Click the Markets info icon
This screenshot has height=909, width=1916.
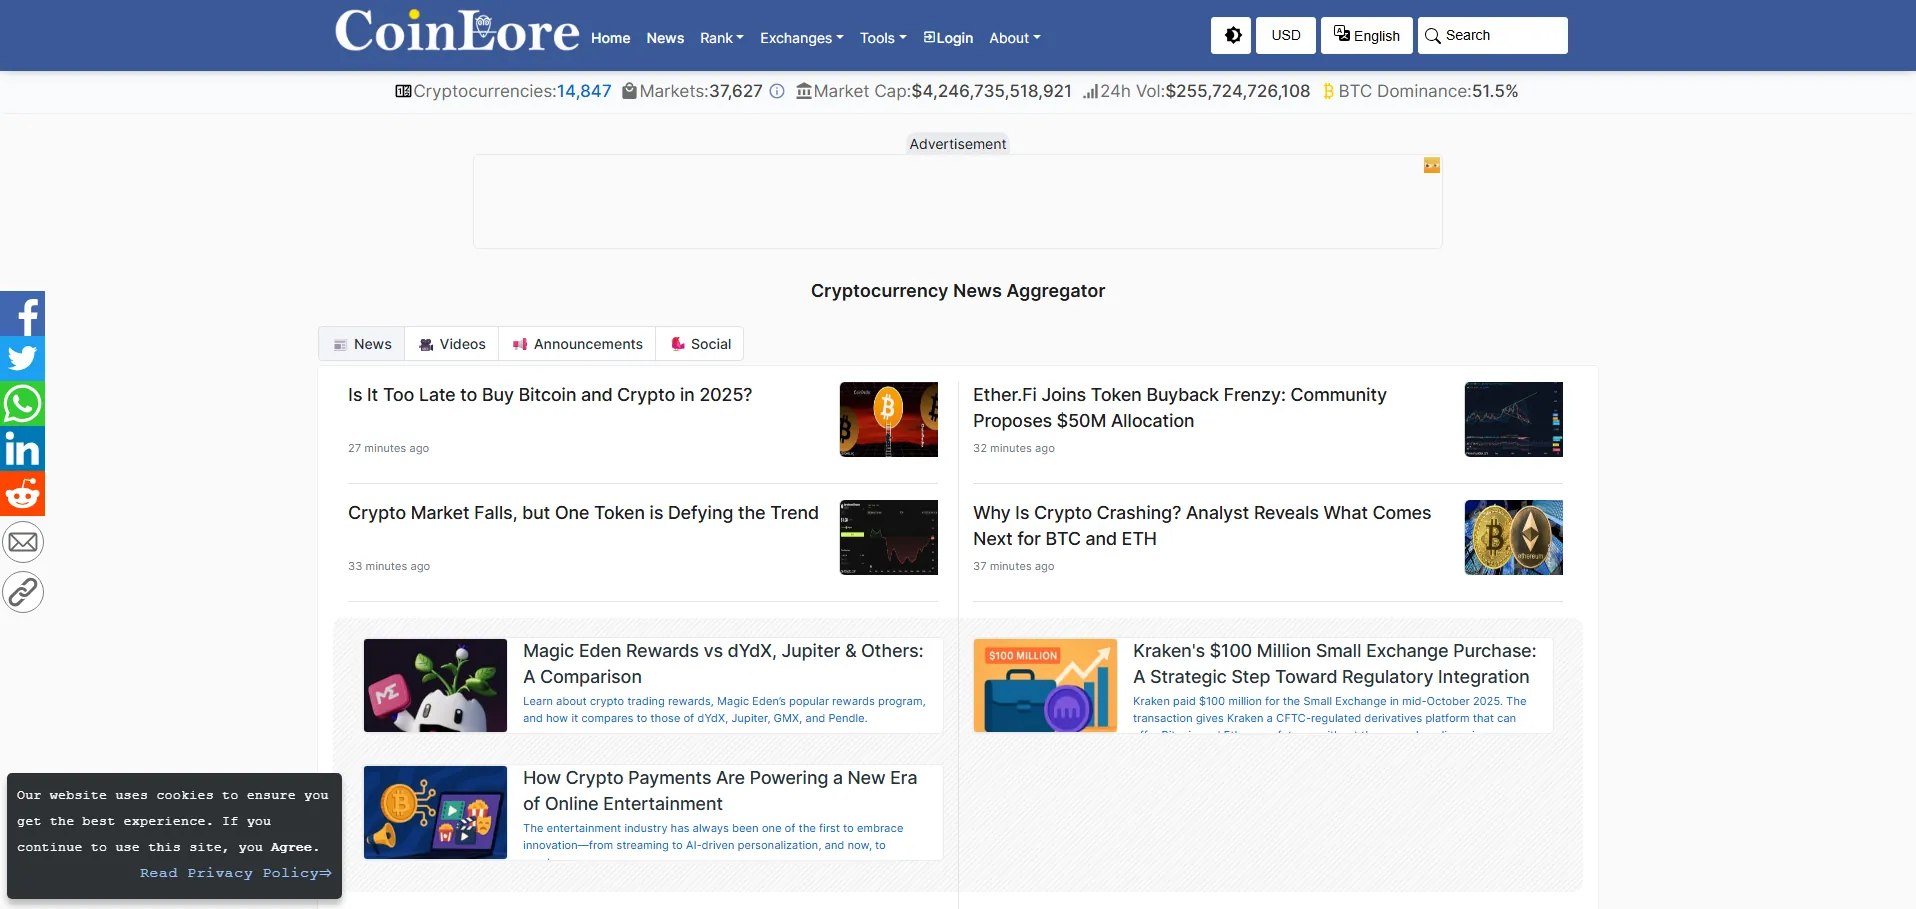click(777, 91)
